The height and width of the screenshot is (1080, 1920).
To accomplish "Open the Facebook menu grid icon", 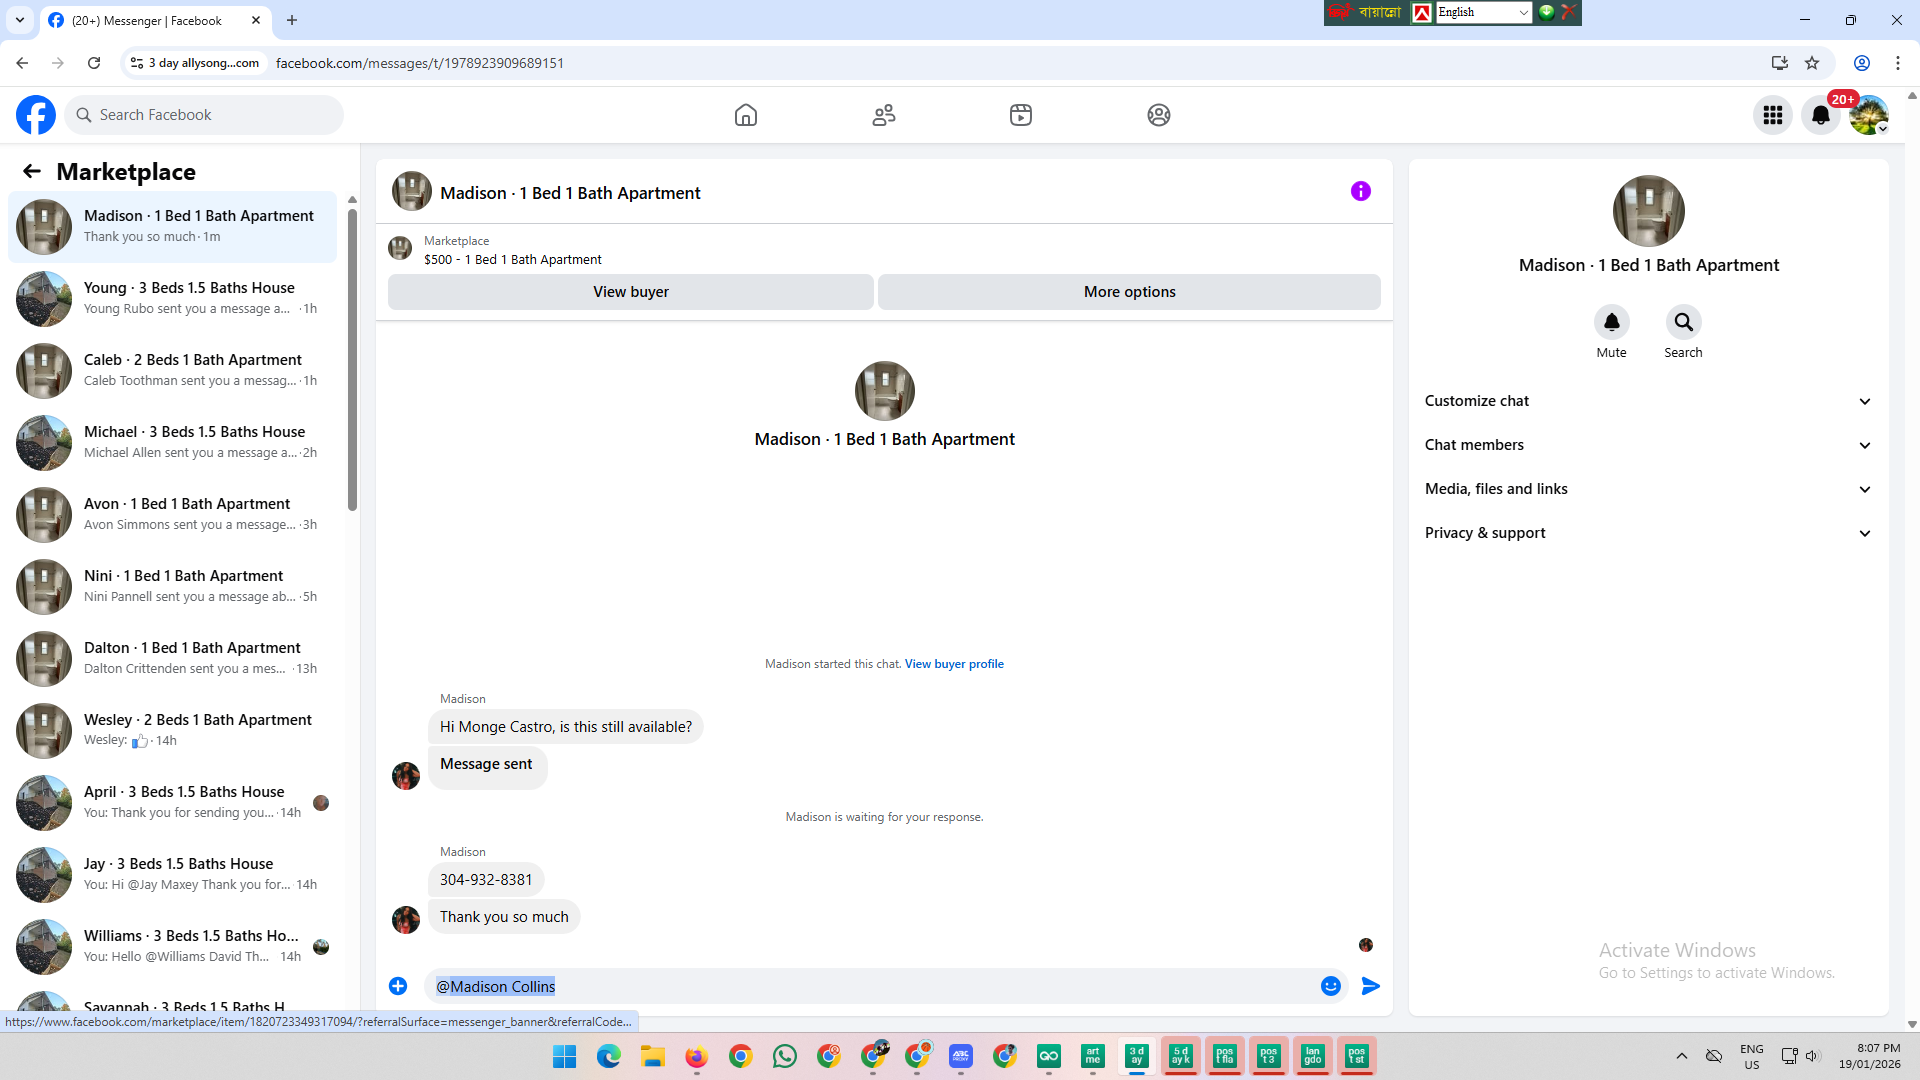I will (x=1772, y=115).
